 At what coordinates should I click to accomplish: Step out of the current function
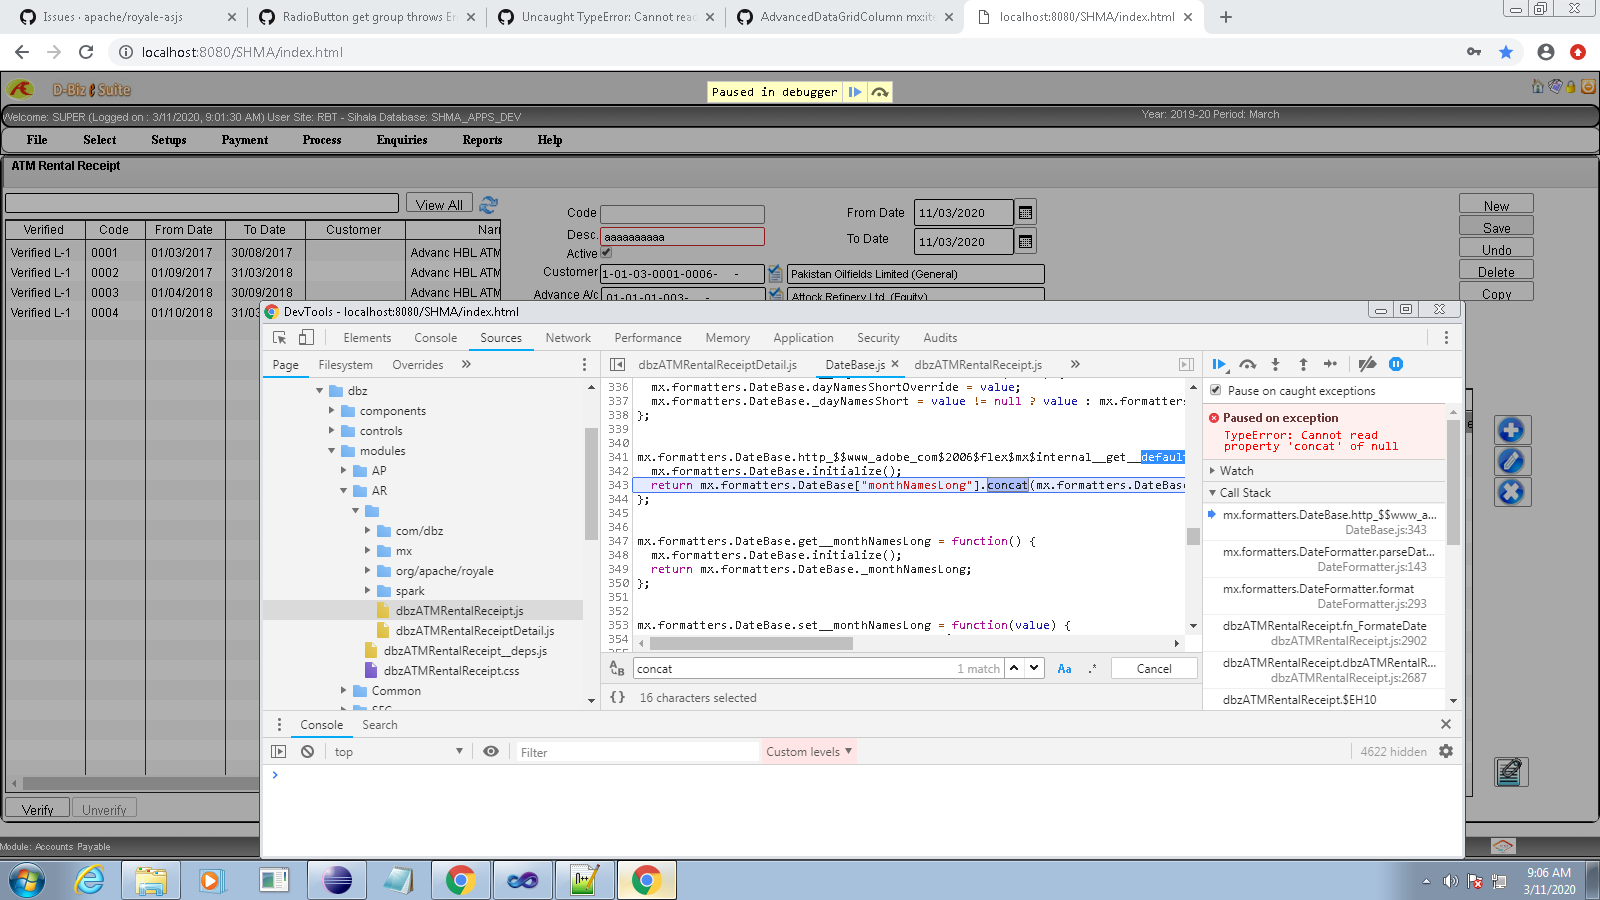click(x=1303, y=365)
